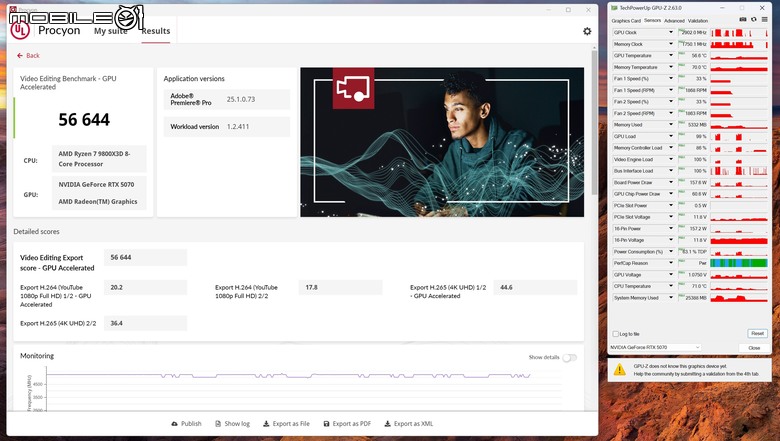
Task: Click the Procyon vertical scrollbar
Action: [594, 123]
